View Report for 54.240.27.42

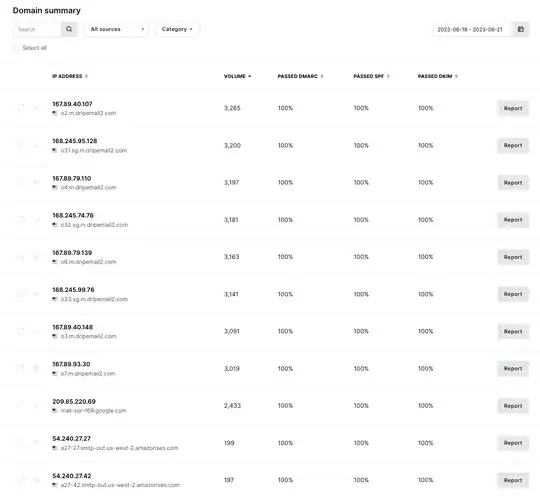coord(513,480)
